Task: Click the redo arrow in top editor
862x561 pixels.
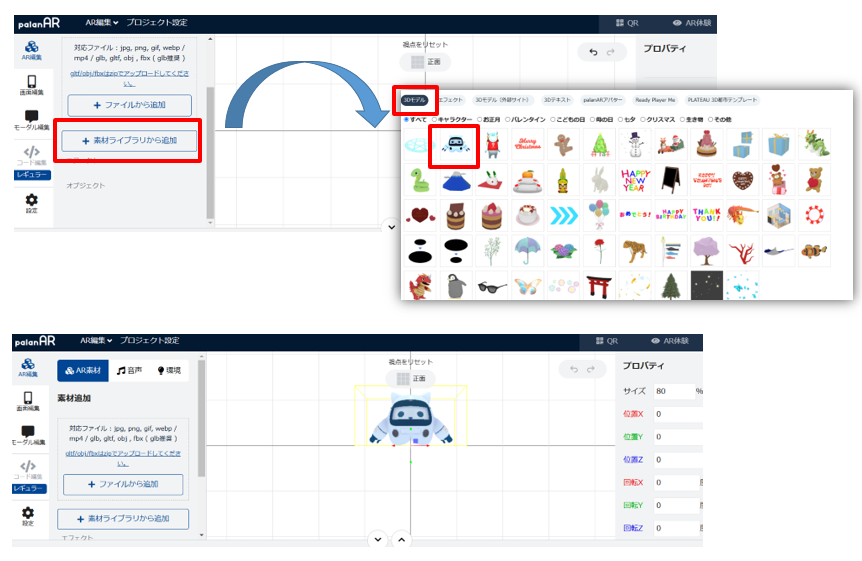Action: (610, 52)
